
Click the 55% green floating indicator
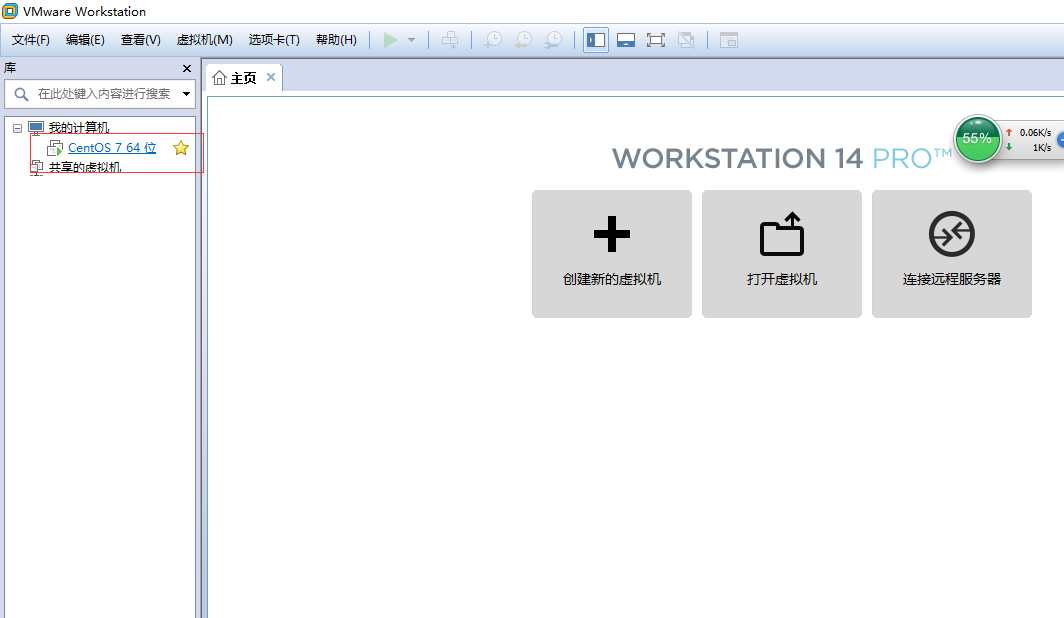click(977, 139)
